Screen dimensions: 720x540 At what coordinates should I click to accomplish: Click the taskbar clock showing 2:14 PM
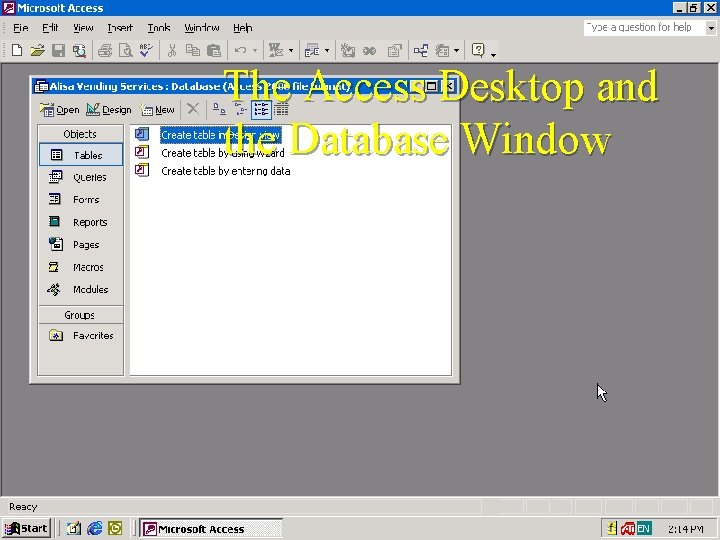click(x=686, y=529)
